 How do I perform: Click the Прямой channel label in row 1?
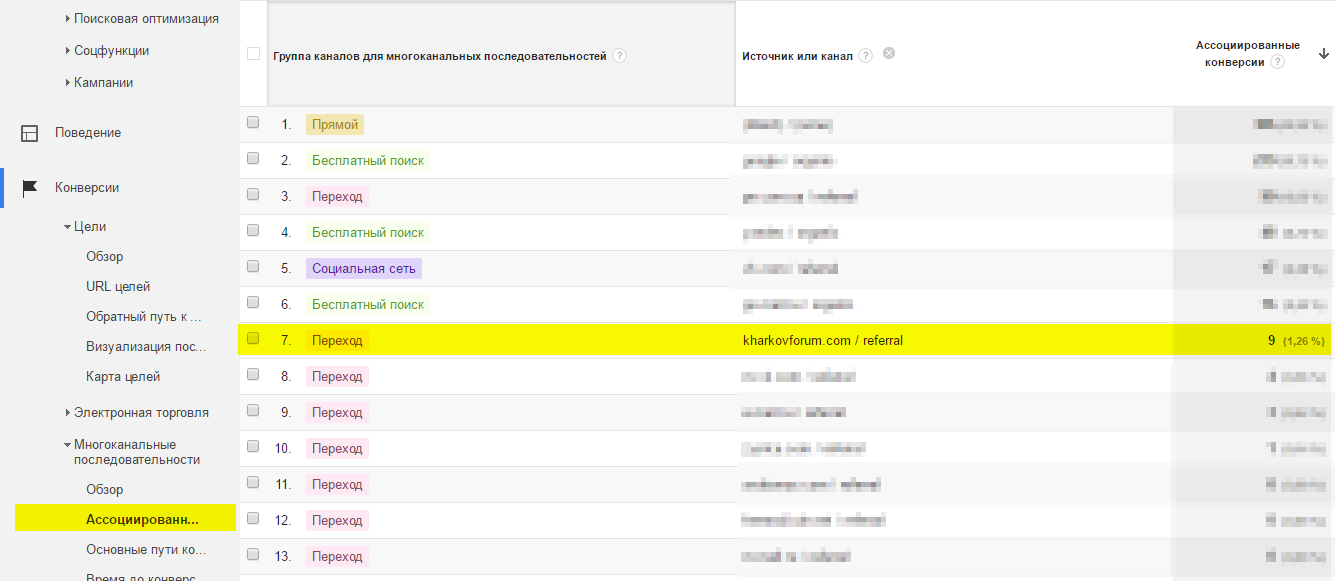coord(335,124)
